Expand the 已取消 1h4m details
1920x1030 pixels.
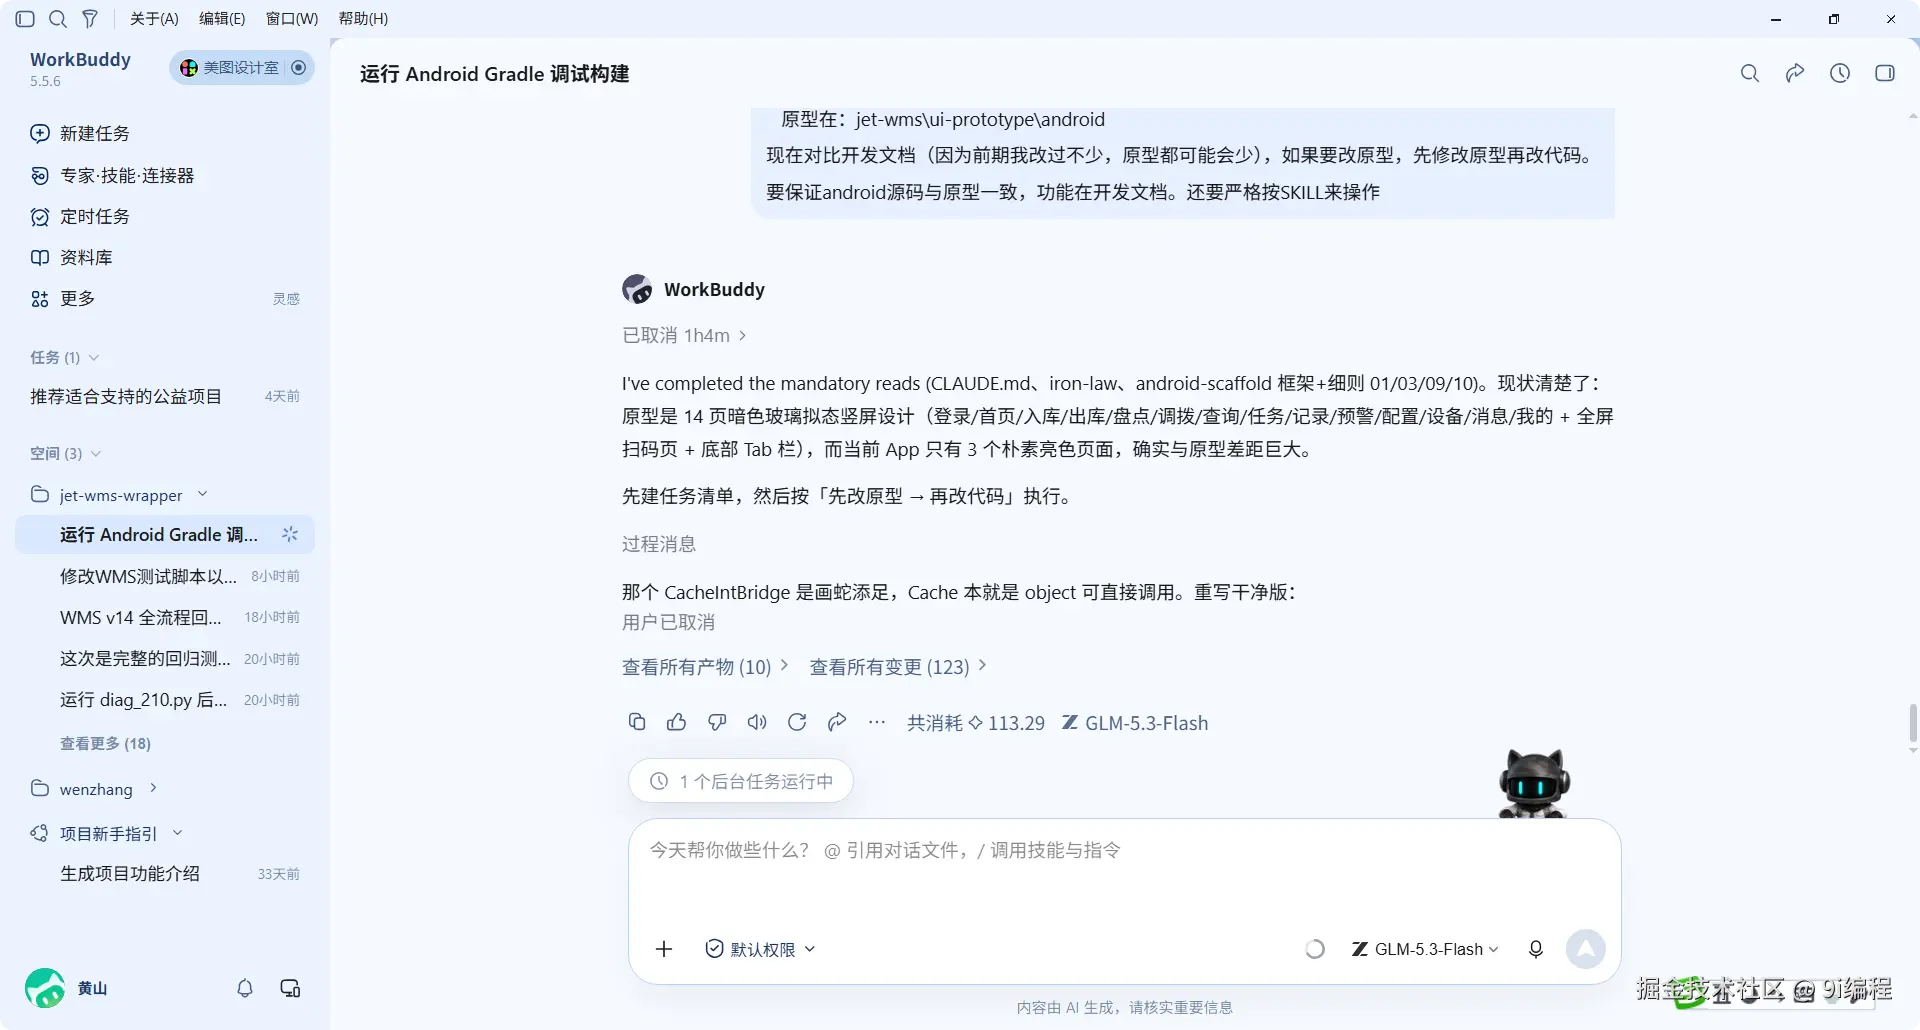coord(684,336)
